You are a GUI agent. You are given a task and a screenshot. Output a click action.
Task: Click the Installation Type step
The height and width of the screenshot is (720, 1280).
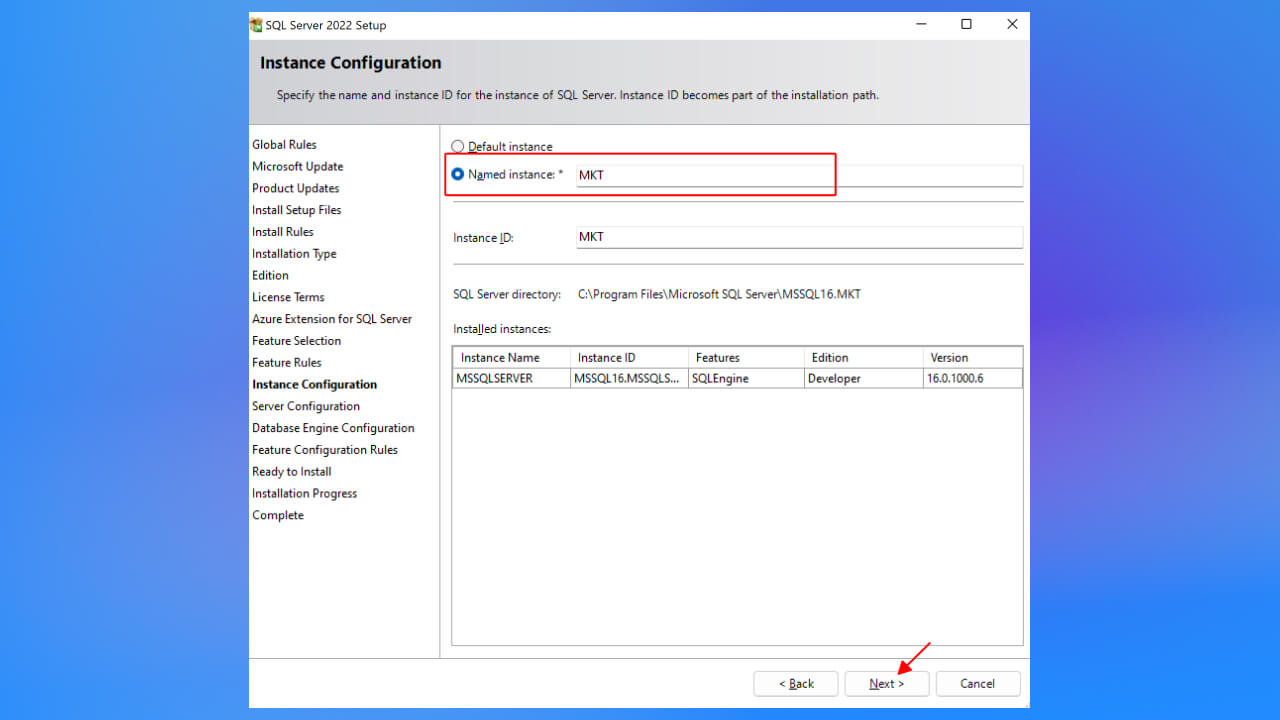click(294, 254)
